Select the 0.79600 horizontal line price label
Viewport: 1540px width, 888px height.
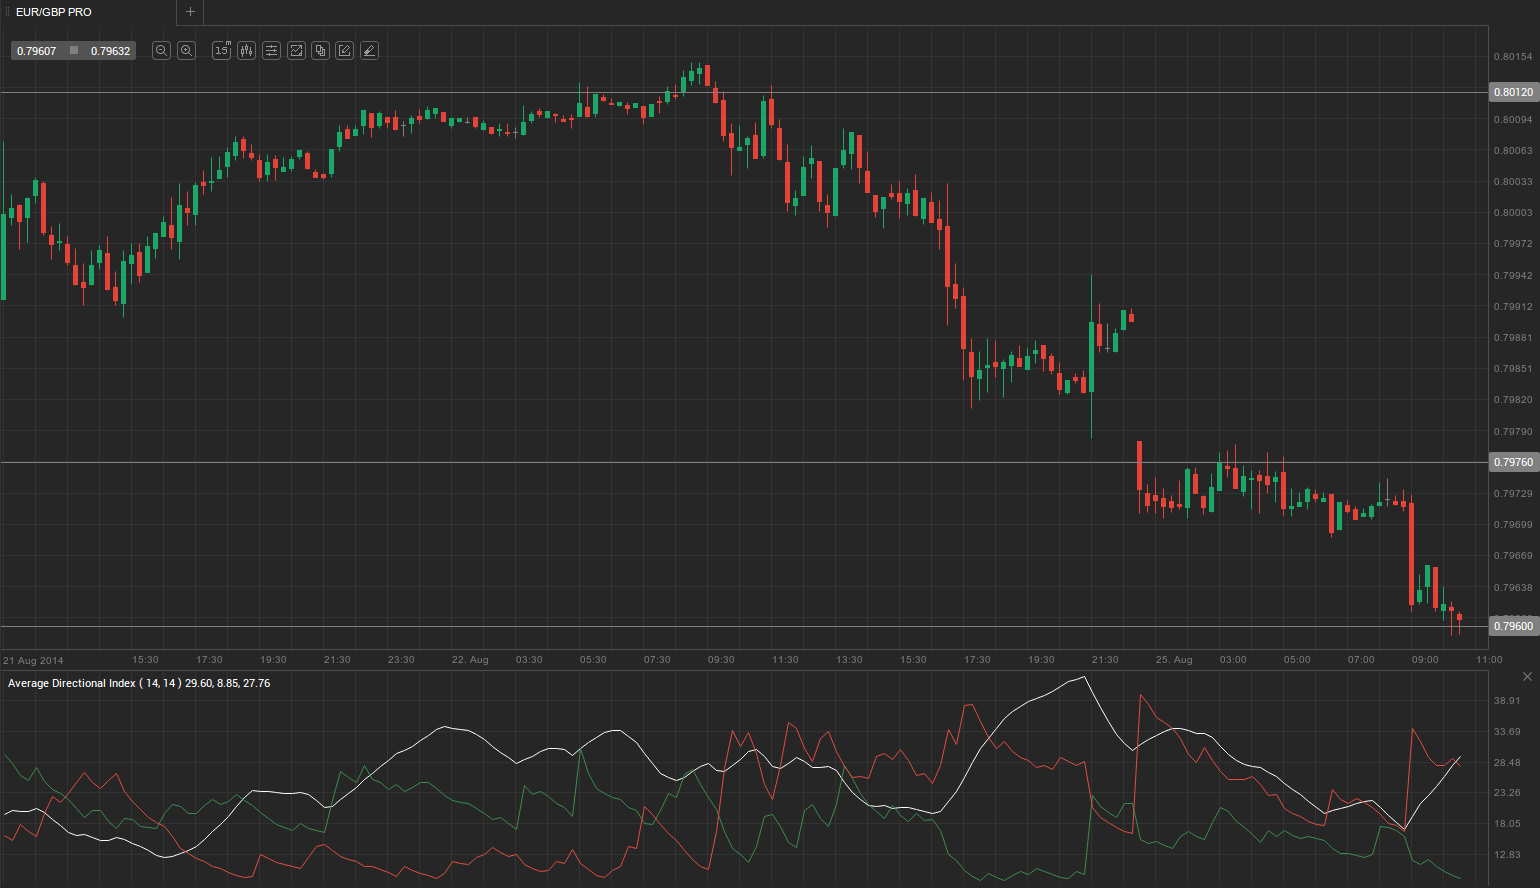click(1513, 626)
